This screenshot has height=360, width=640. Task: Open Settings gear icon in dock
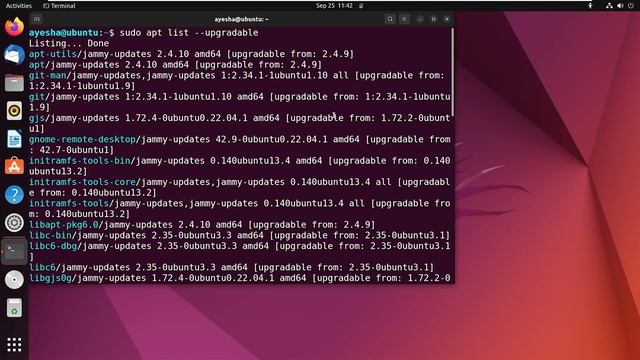coord(14,223)
